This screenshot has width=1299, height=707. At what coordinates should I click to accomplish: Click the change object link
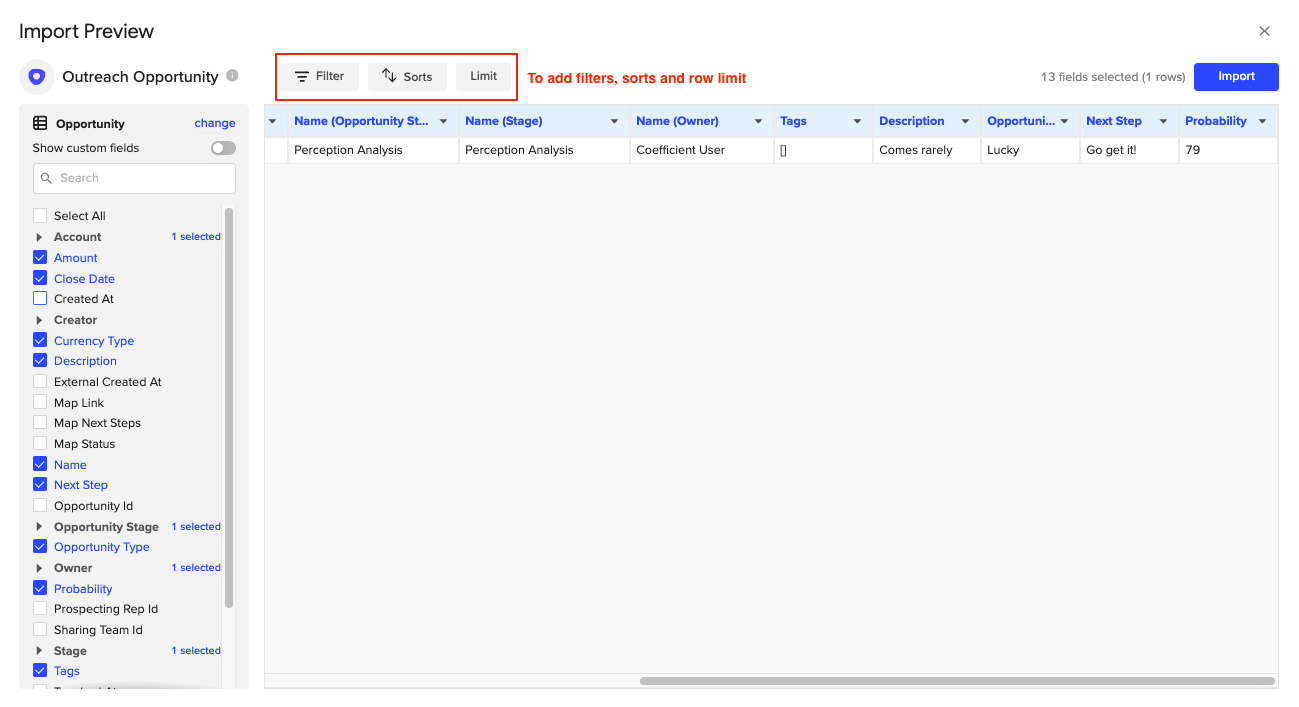point(215,123)
